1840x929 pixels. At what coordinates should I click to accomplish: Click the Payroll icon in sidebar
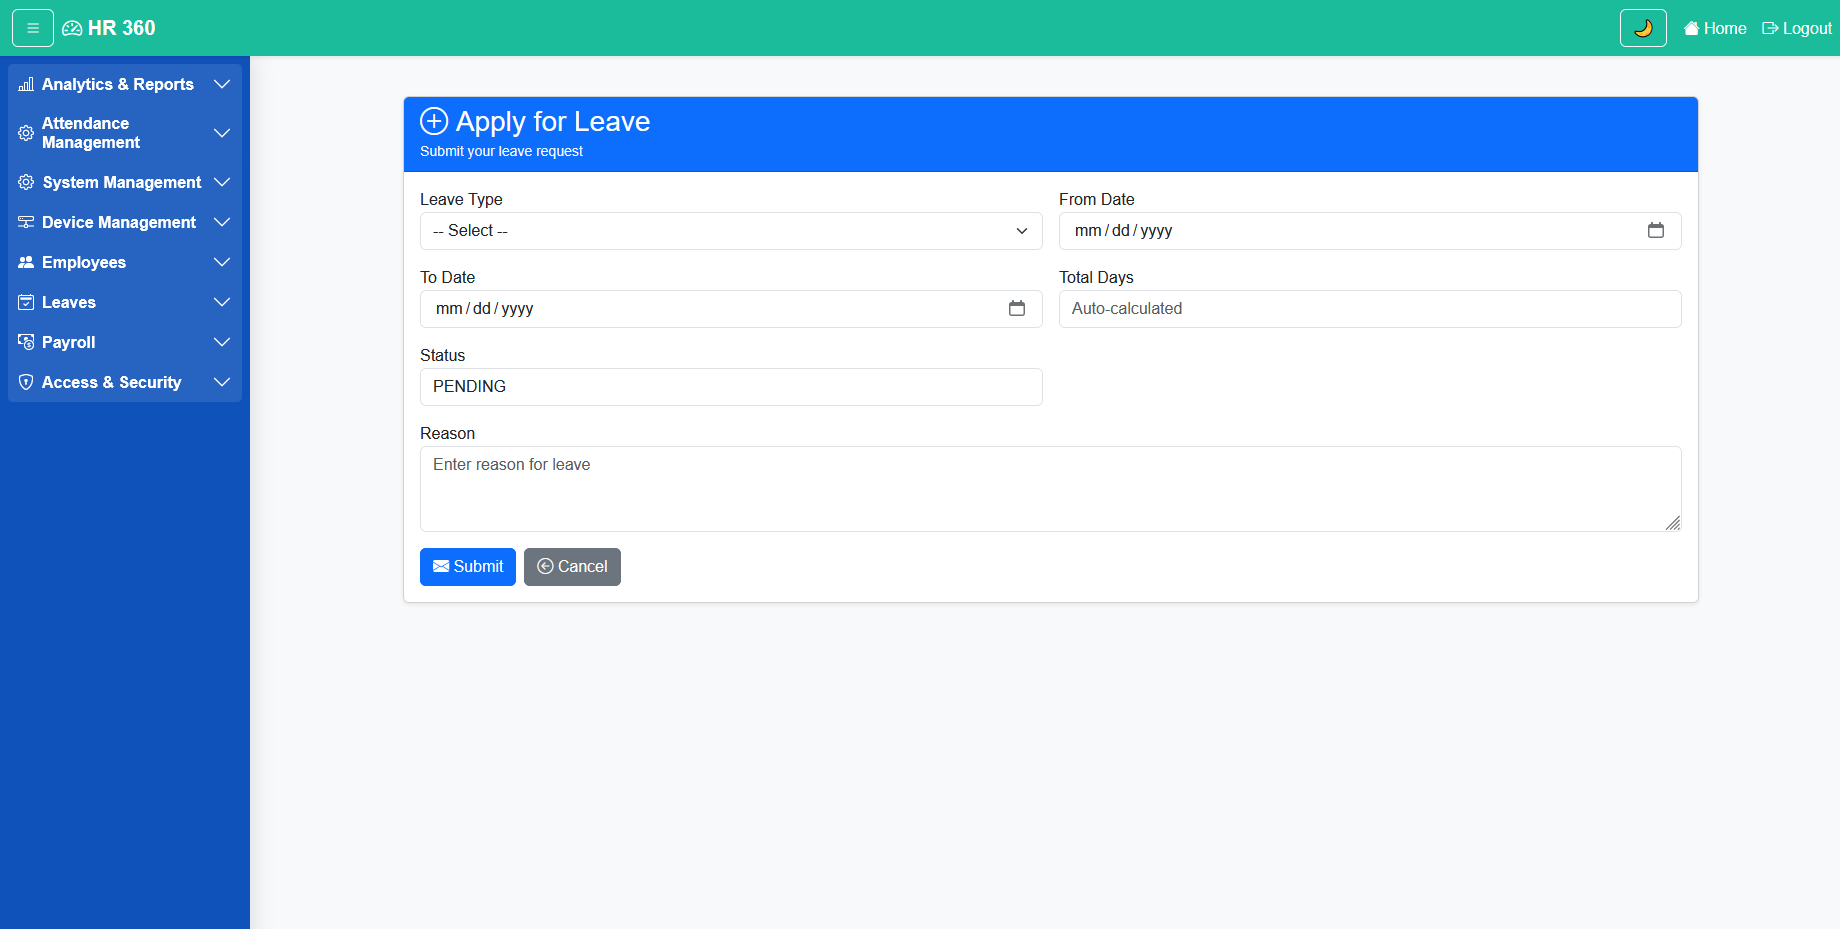tap(26, 342)
